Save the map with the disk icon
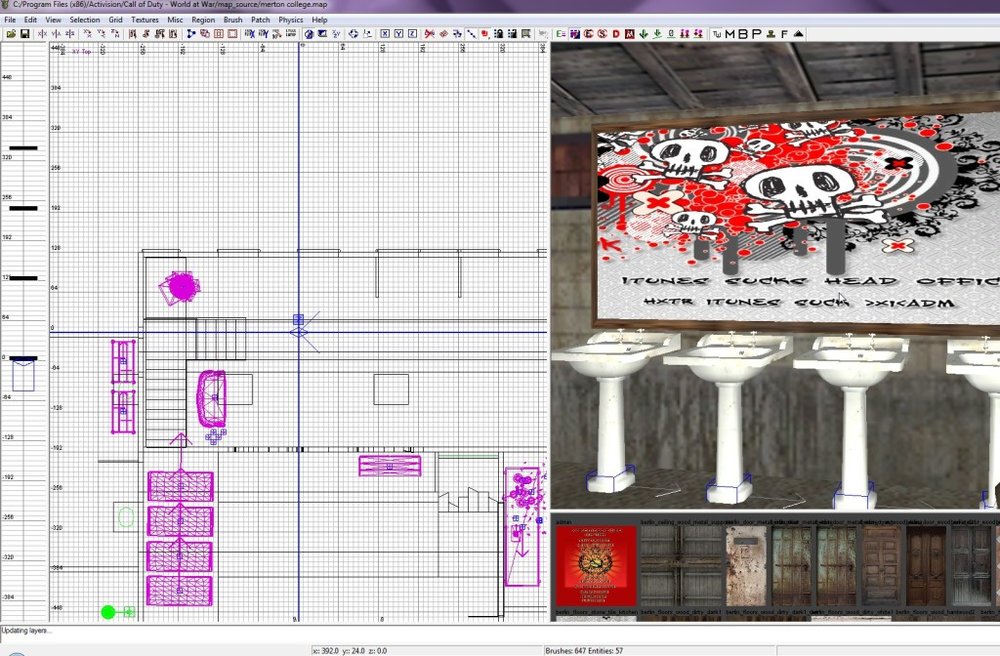Image resolution: width=1000 pixels, height=656 pixels. tap(24, 34)
